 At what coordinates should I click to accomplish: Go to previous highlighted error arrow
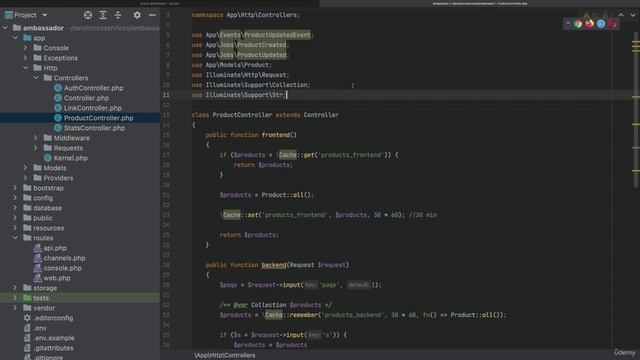point(621,15)
